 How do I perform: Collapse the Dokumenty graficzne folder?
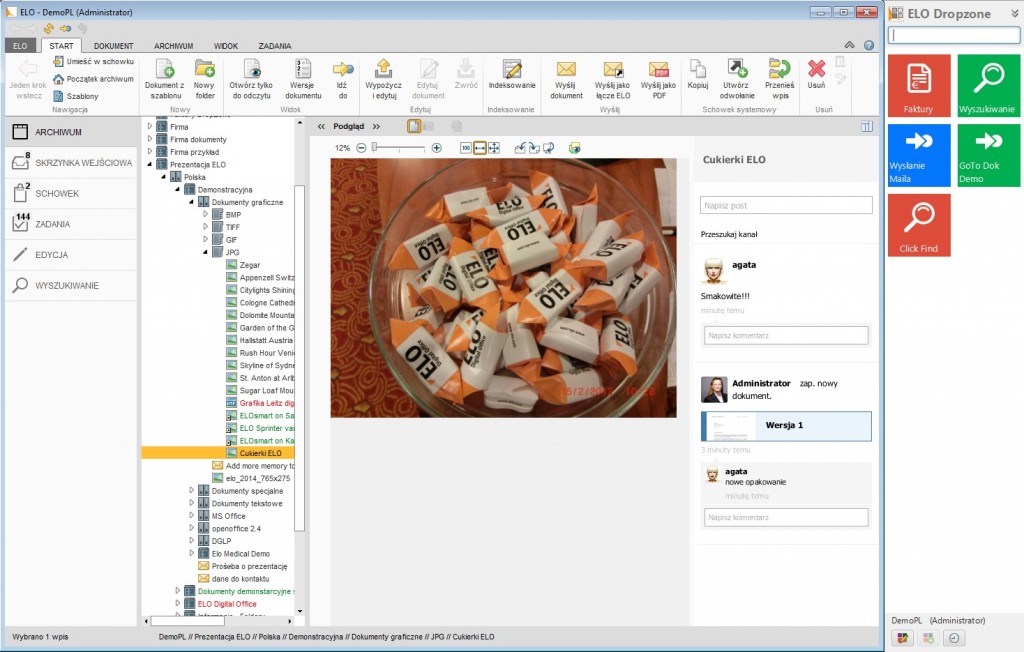click(x=191, y=203)
